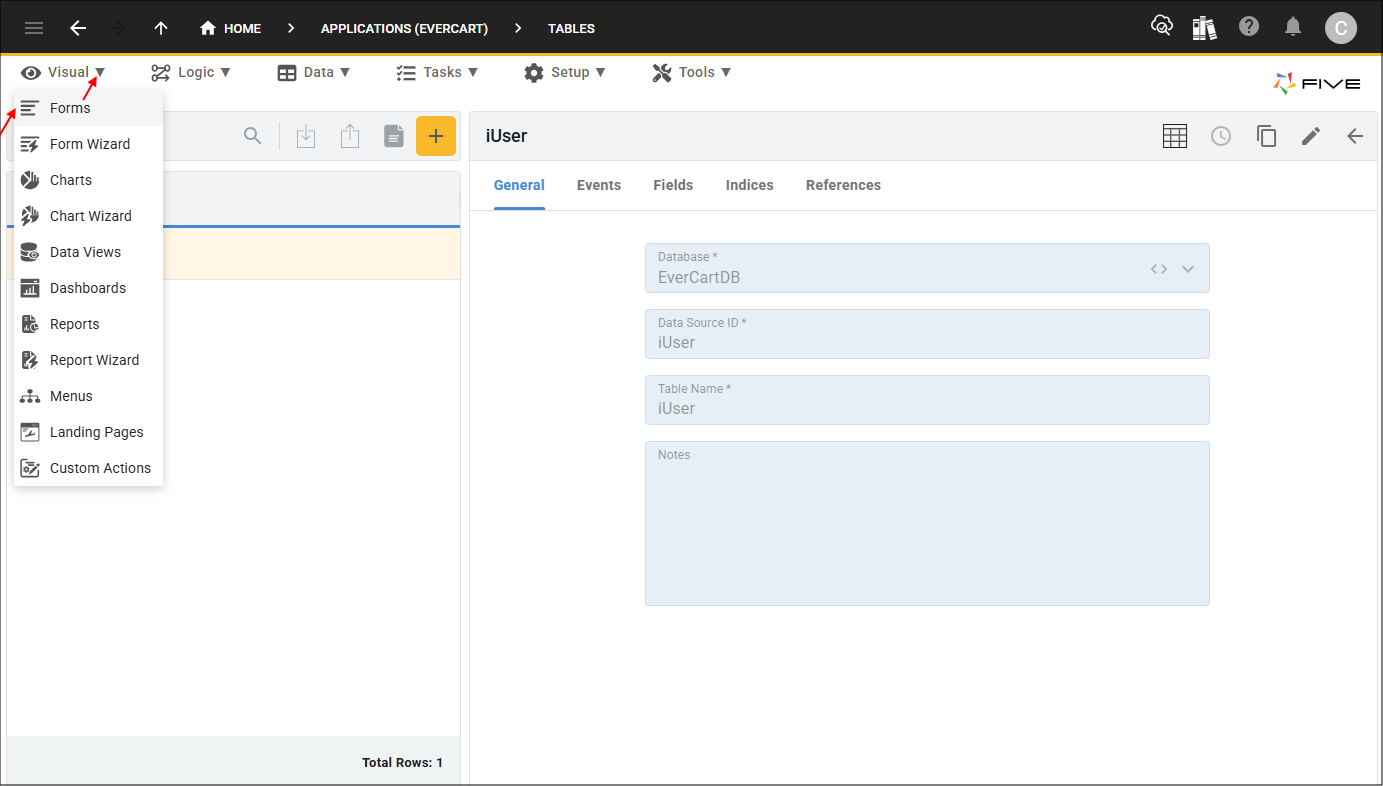Image resolution: width=1383 pixels, height=786 pixels.
Task: Click the notifications bell icon
Action: (x=1293, y=27)
